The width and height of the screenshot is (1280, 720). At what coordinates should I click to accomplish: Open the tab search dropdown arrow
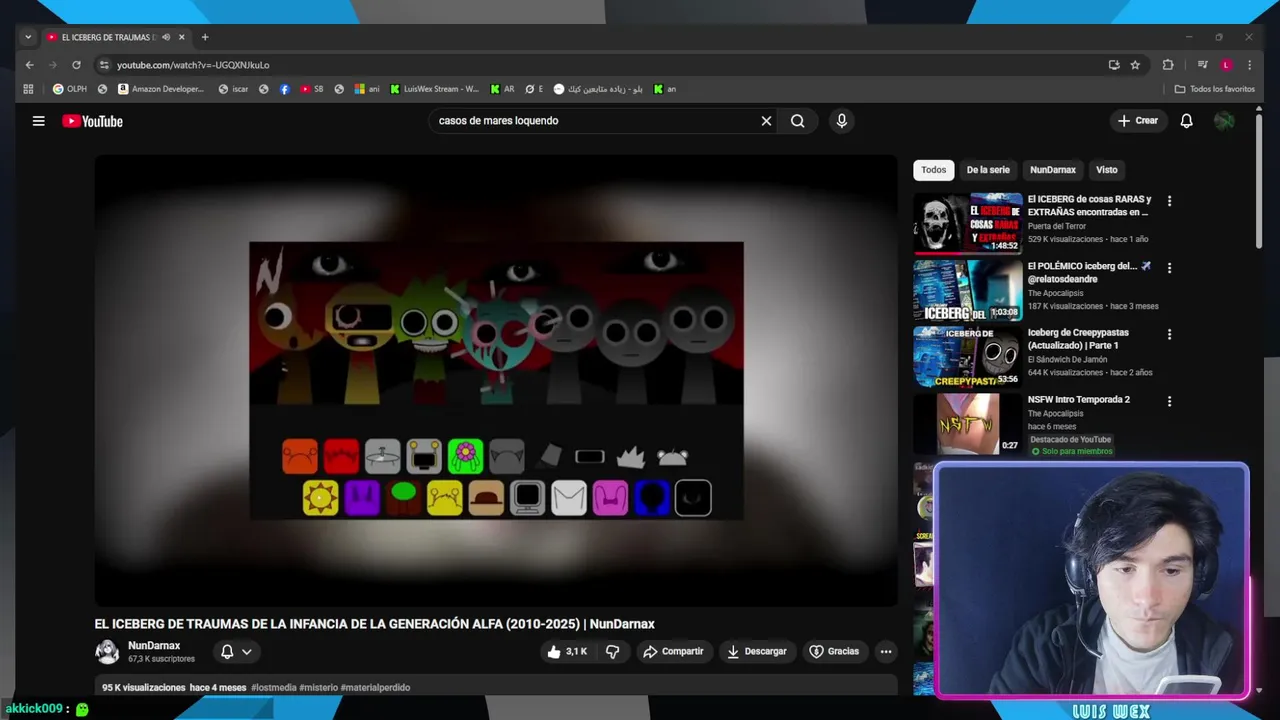pos(28,37)
